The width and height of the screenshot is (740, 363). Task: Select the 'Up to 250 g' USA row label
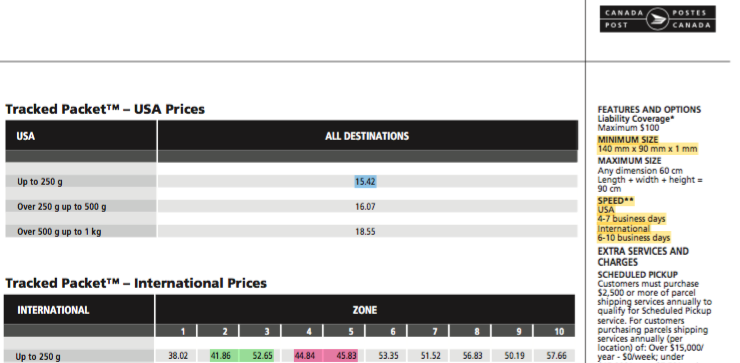pos(40,182)
